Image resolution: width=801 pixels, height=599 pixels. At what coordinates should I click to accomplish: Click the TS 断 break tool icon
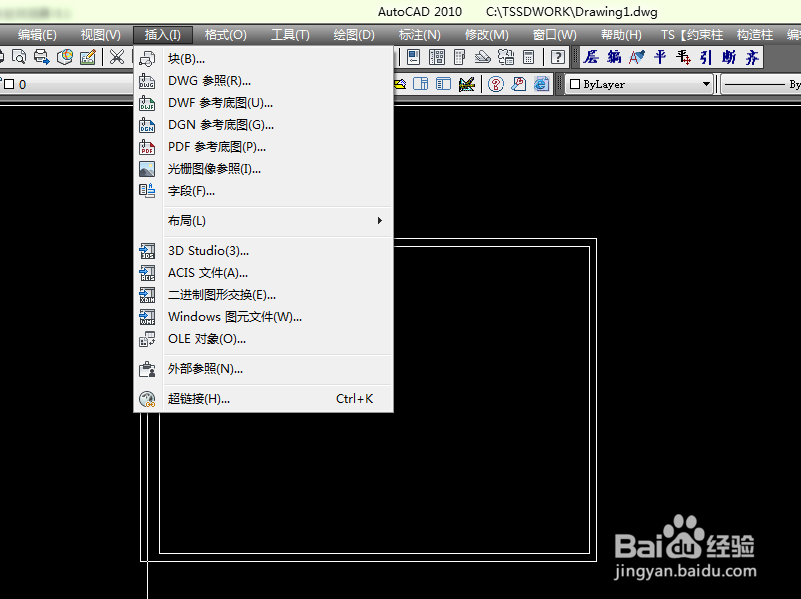(729, 57)
